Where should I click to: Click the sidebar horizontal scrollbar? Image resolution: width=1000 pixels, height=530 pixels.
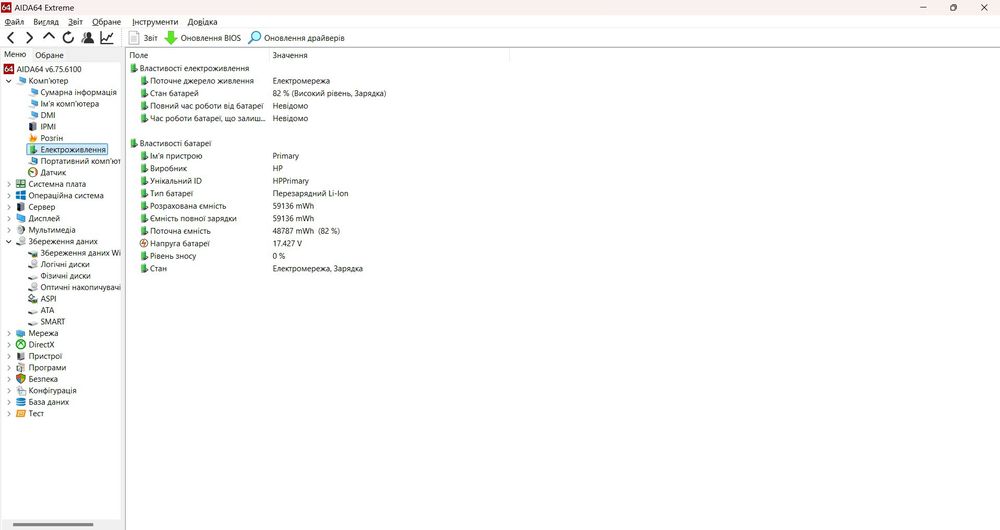pyautogui.click(x=53, y=525)
